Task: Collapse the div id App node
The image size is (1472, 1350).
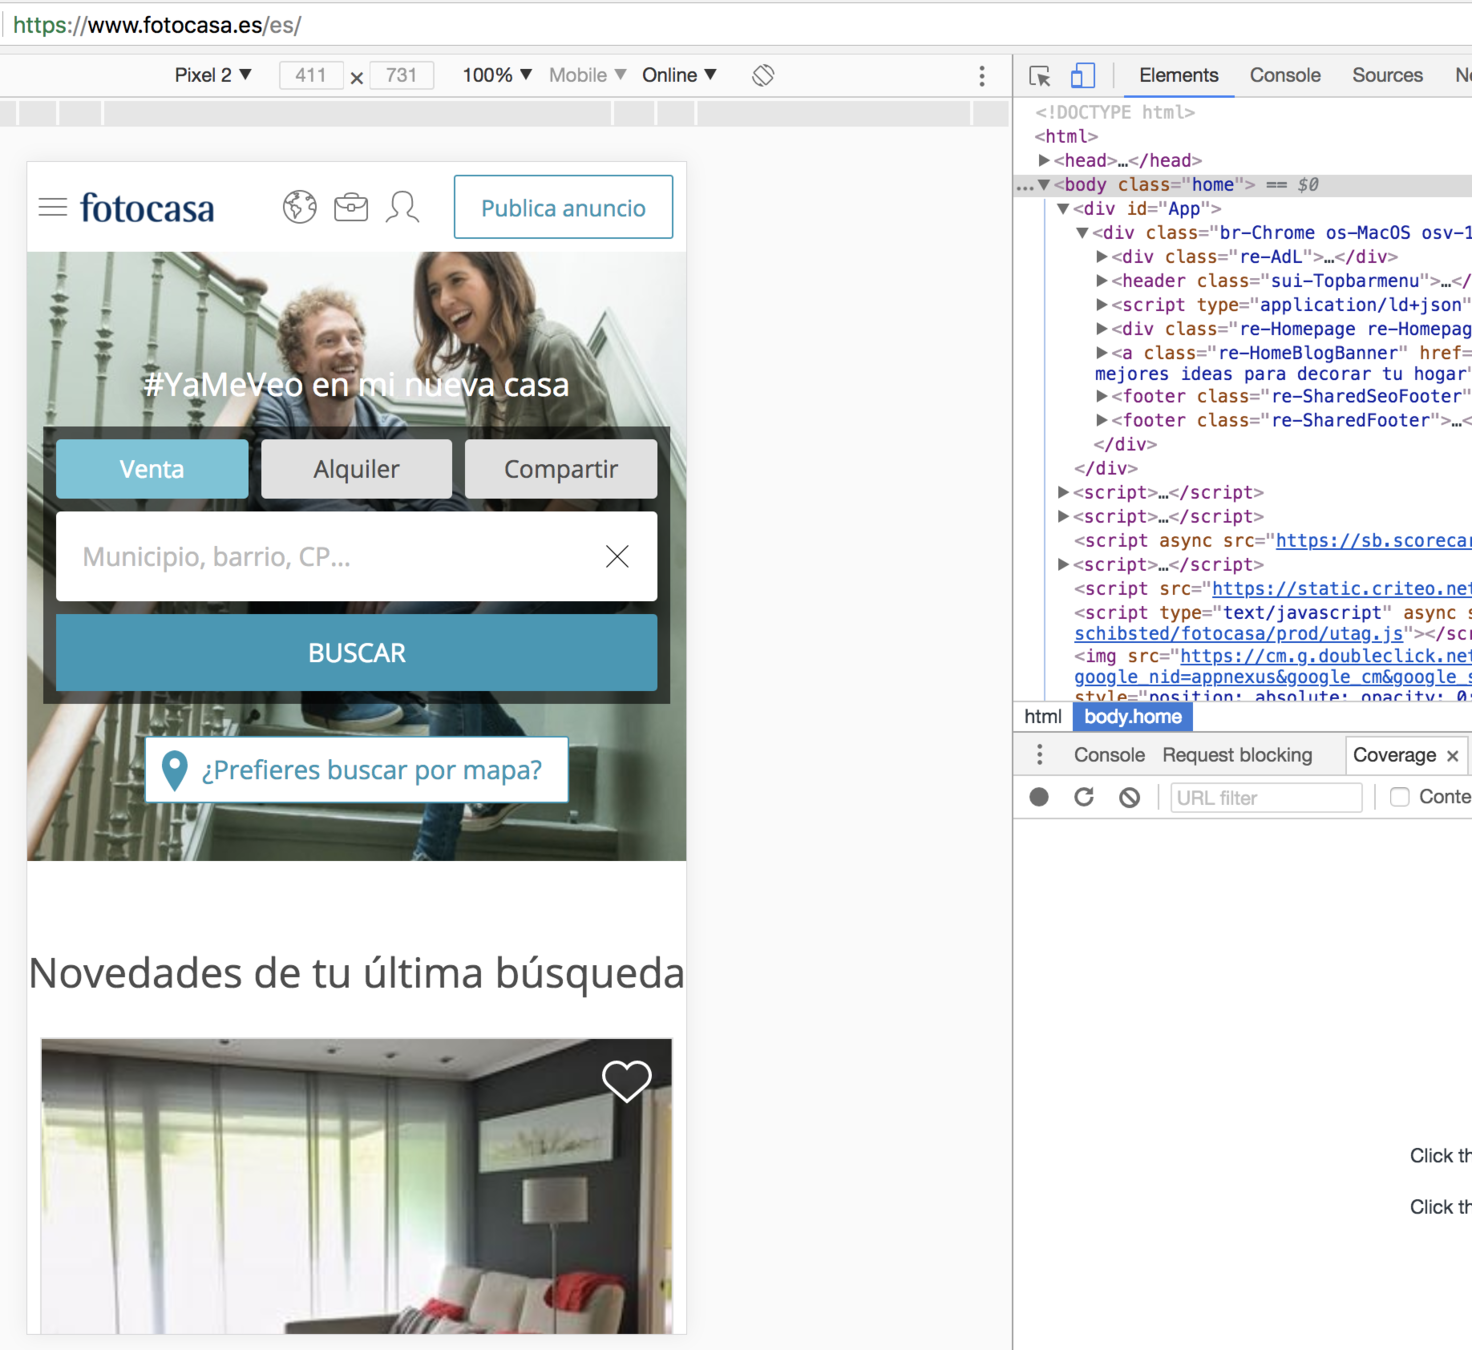Action: point(1063,209)
